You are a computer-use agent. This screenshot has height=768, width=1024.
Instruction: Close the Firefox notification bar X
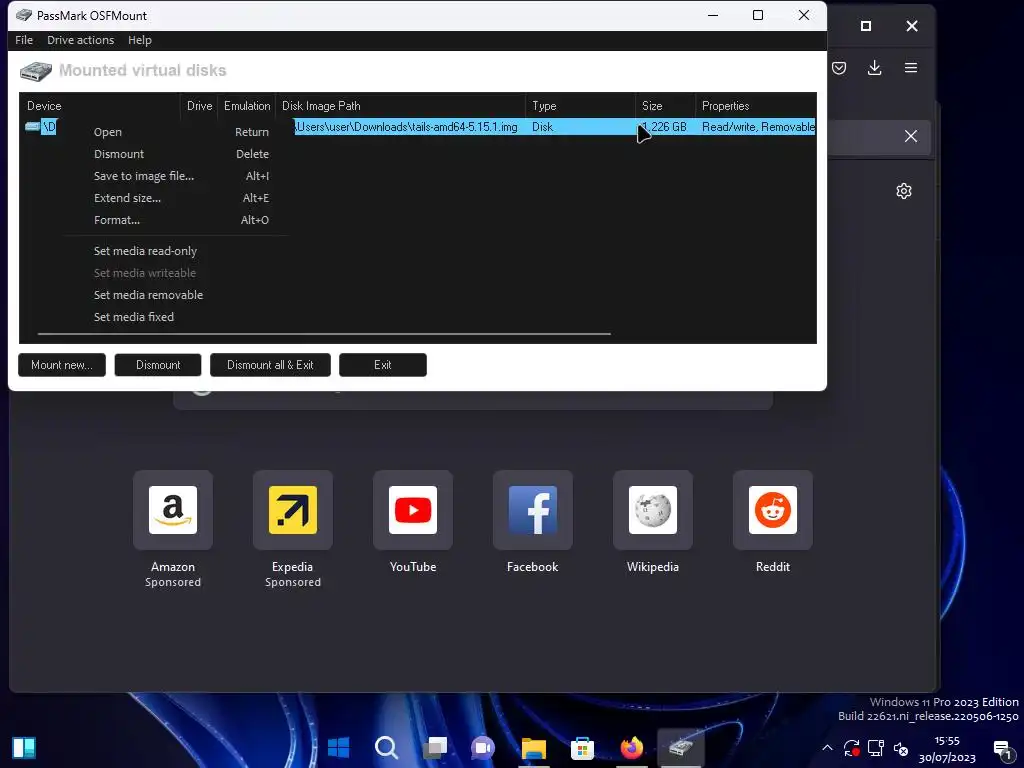coord(911,136)
